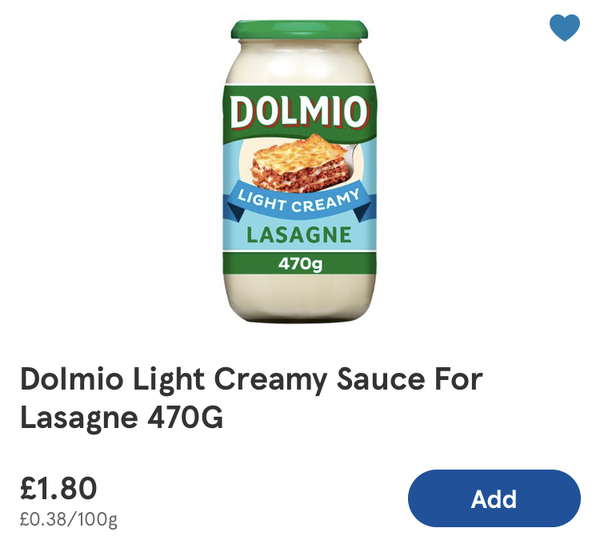The image size is (600, 544).
Task: Click the £1.80 price text
Action: 59,489
